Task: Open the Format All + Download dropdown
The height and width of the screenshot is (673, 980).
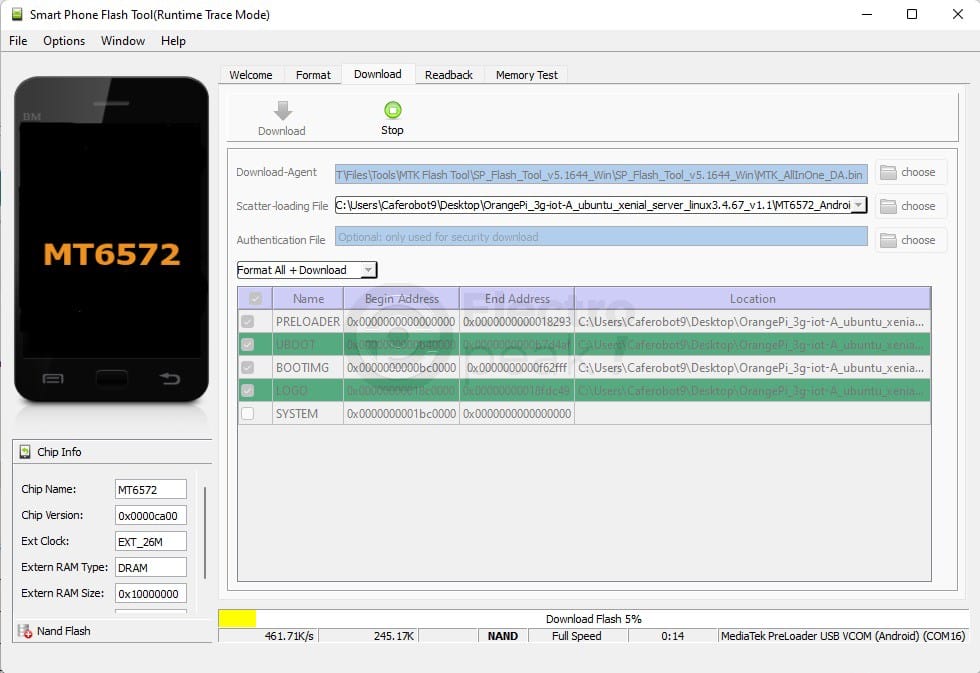Action: coord(368,270)
